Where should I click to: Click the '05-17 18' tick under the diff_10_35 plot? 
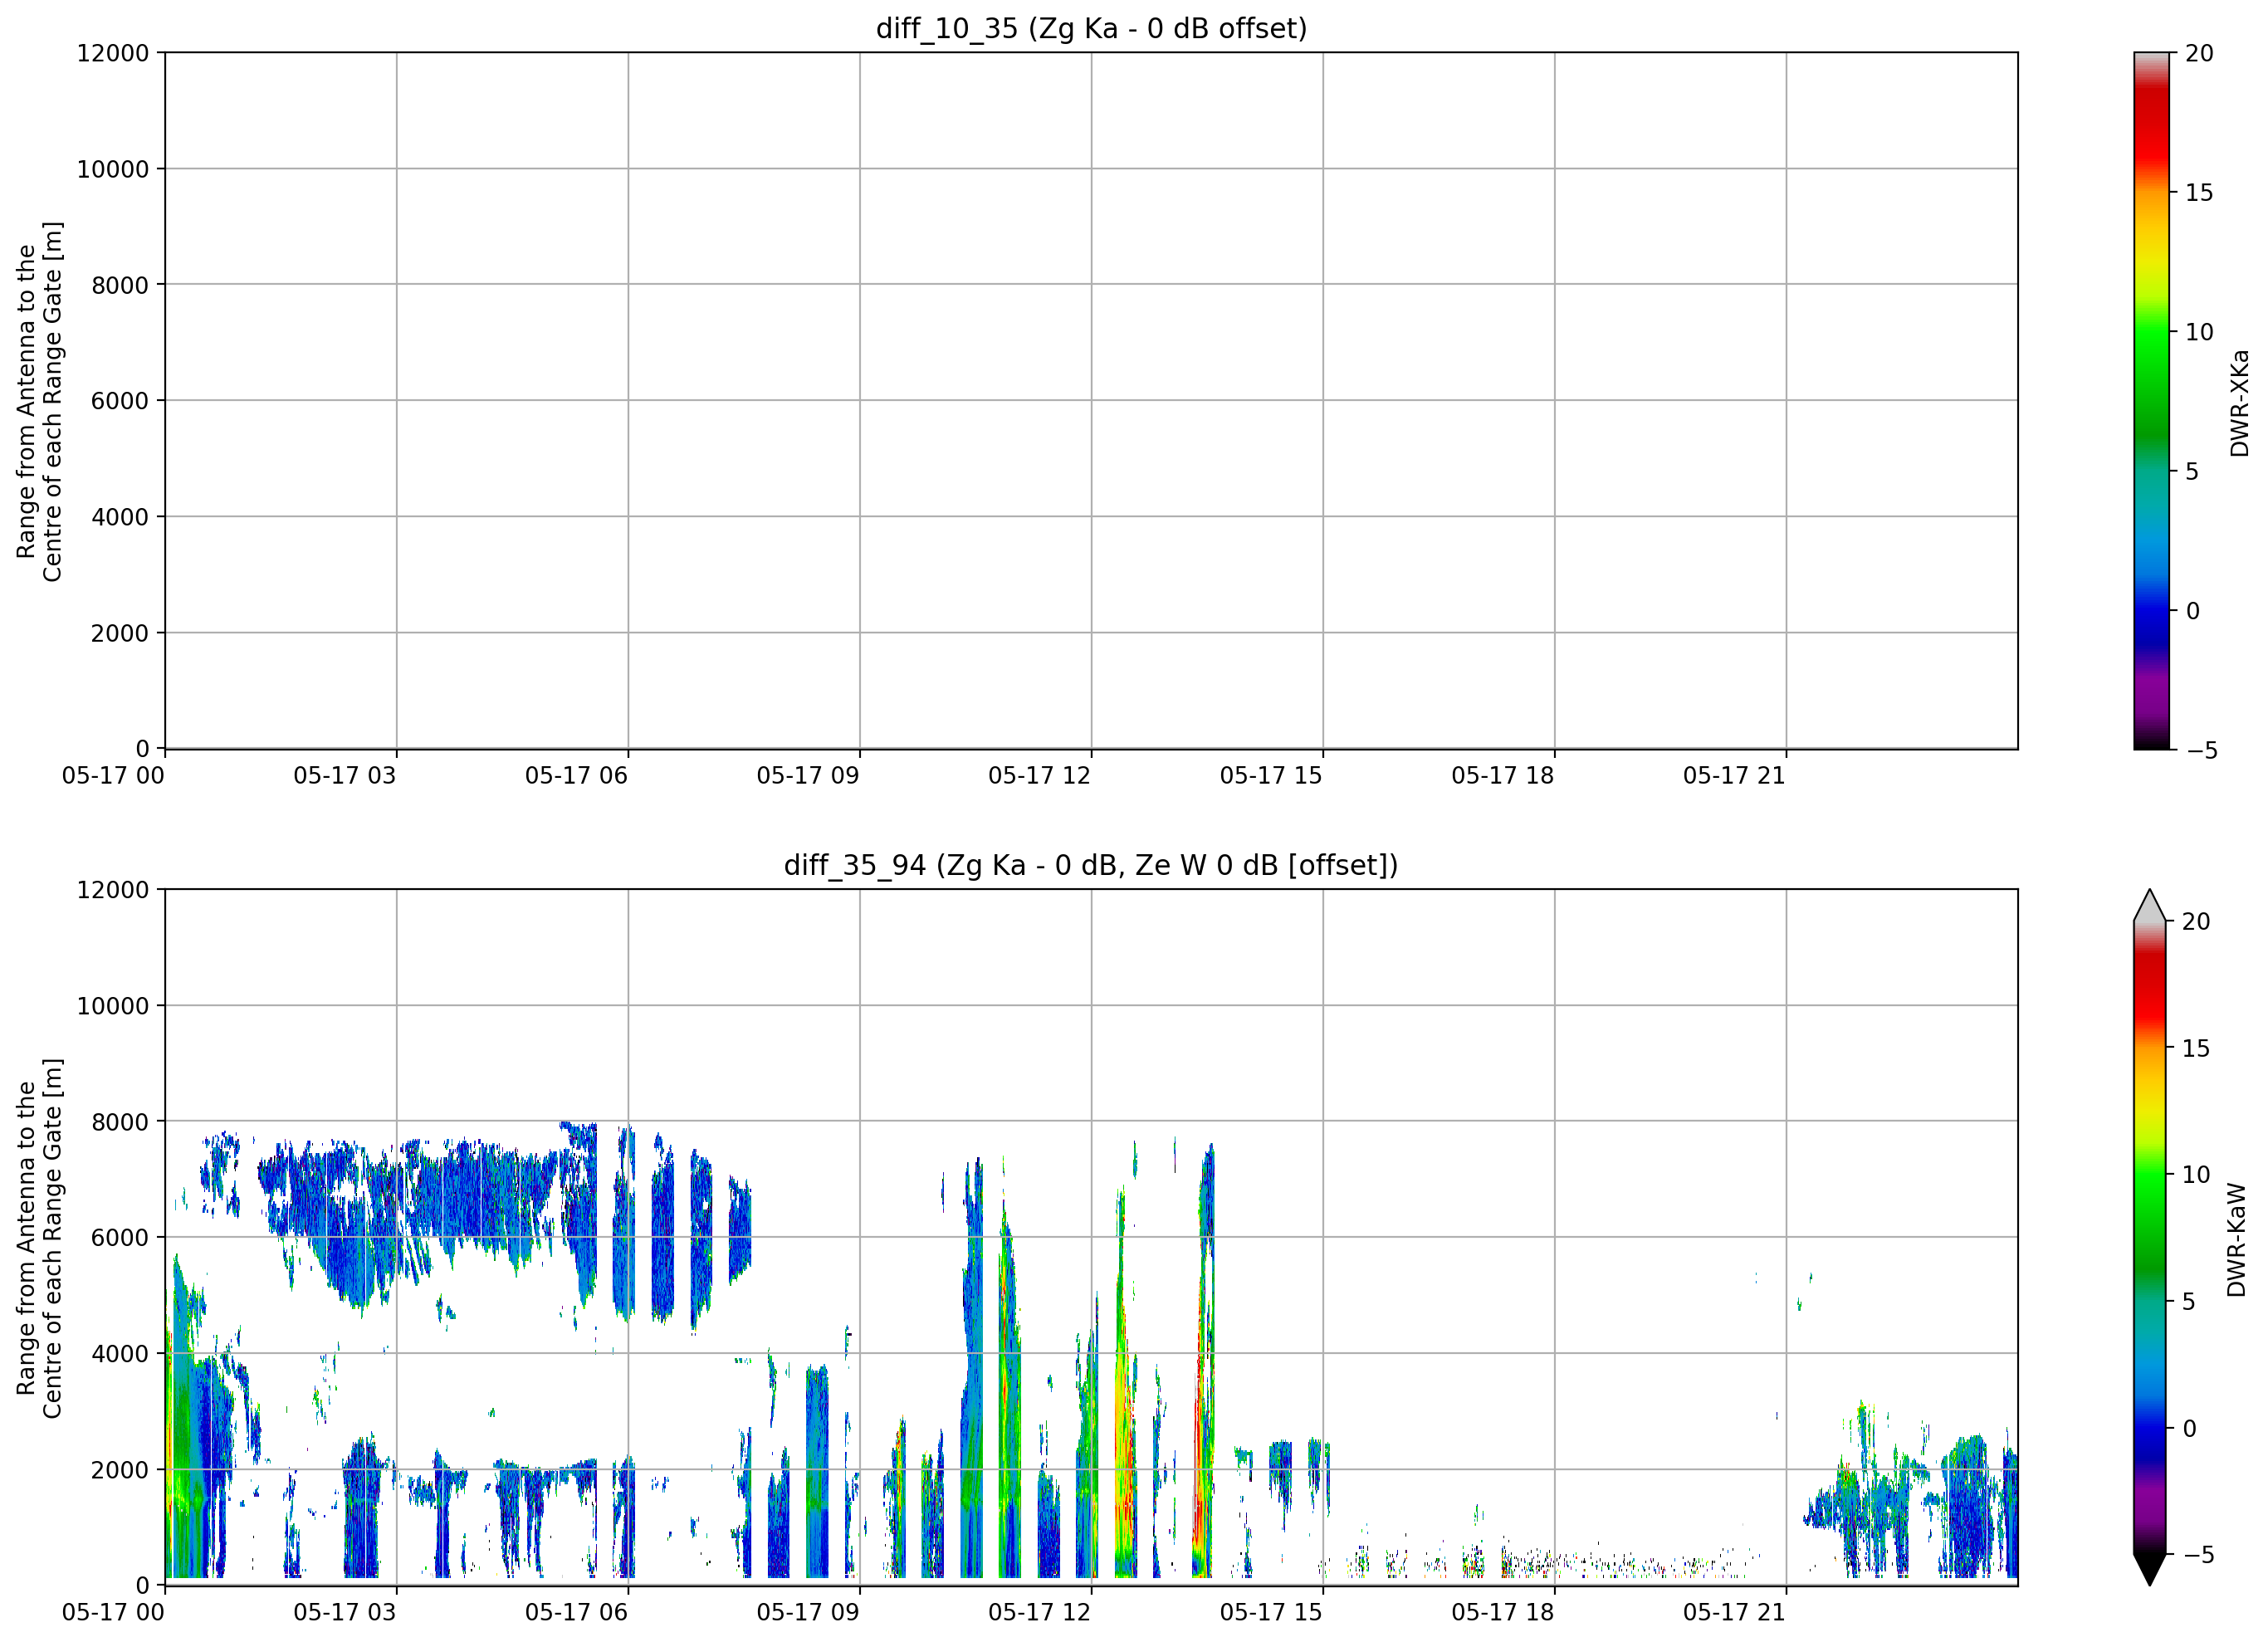[x=1502, y=776]
